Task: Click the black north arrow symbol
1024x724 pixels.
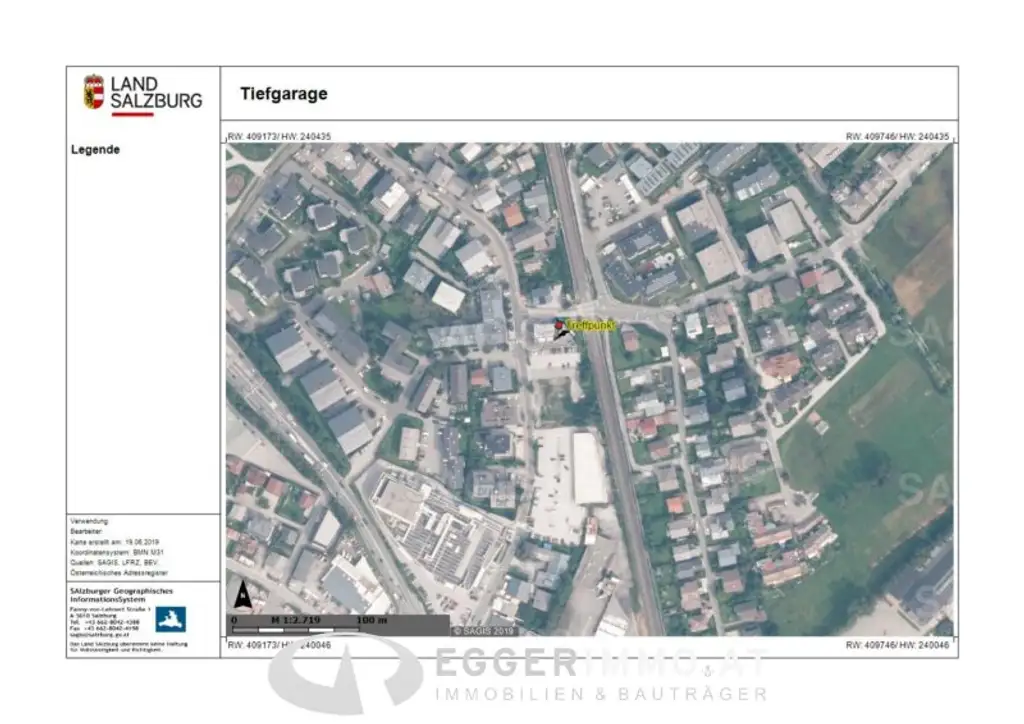Action: tap(240, 595)
